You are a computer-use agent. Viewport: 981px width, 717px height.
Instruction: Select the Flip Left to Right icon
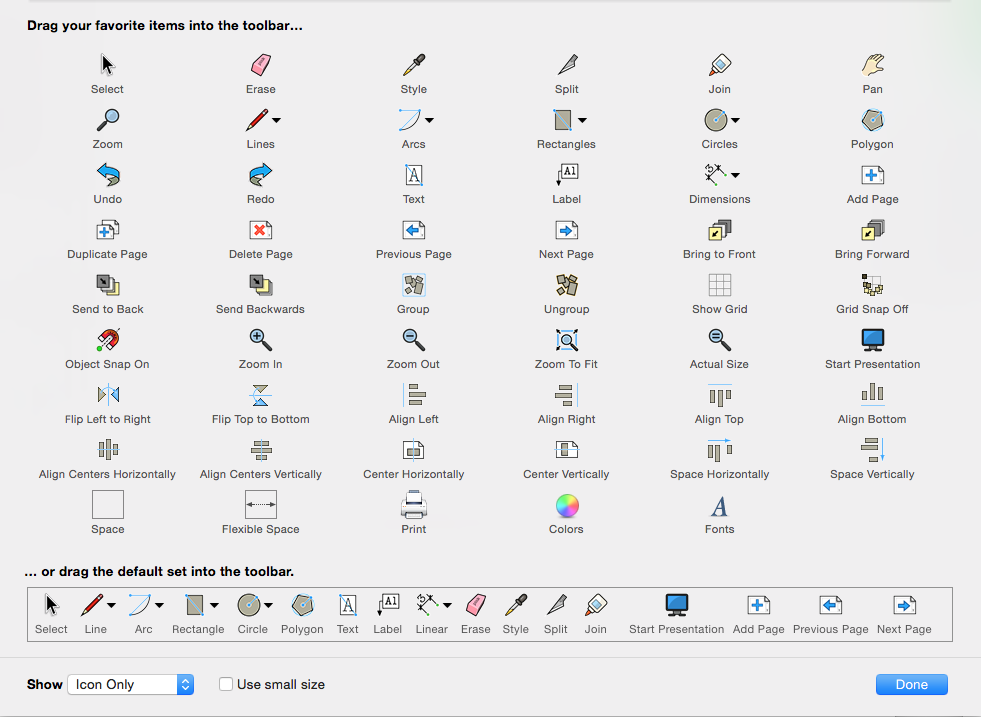click(108, 395)
